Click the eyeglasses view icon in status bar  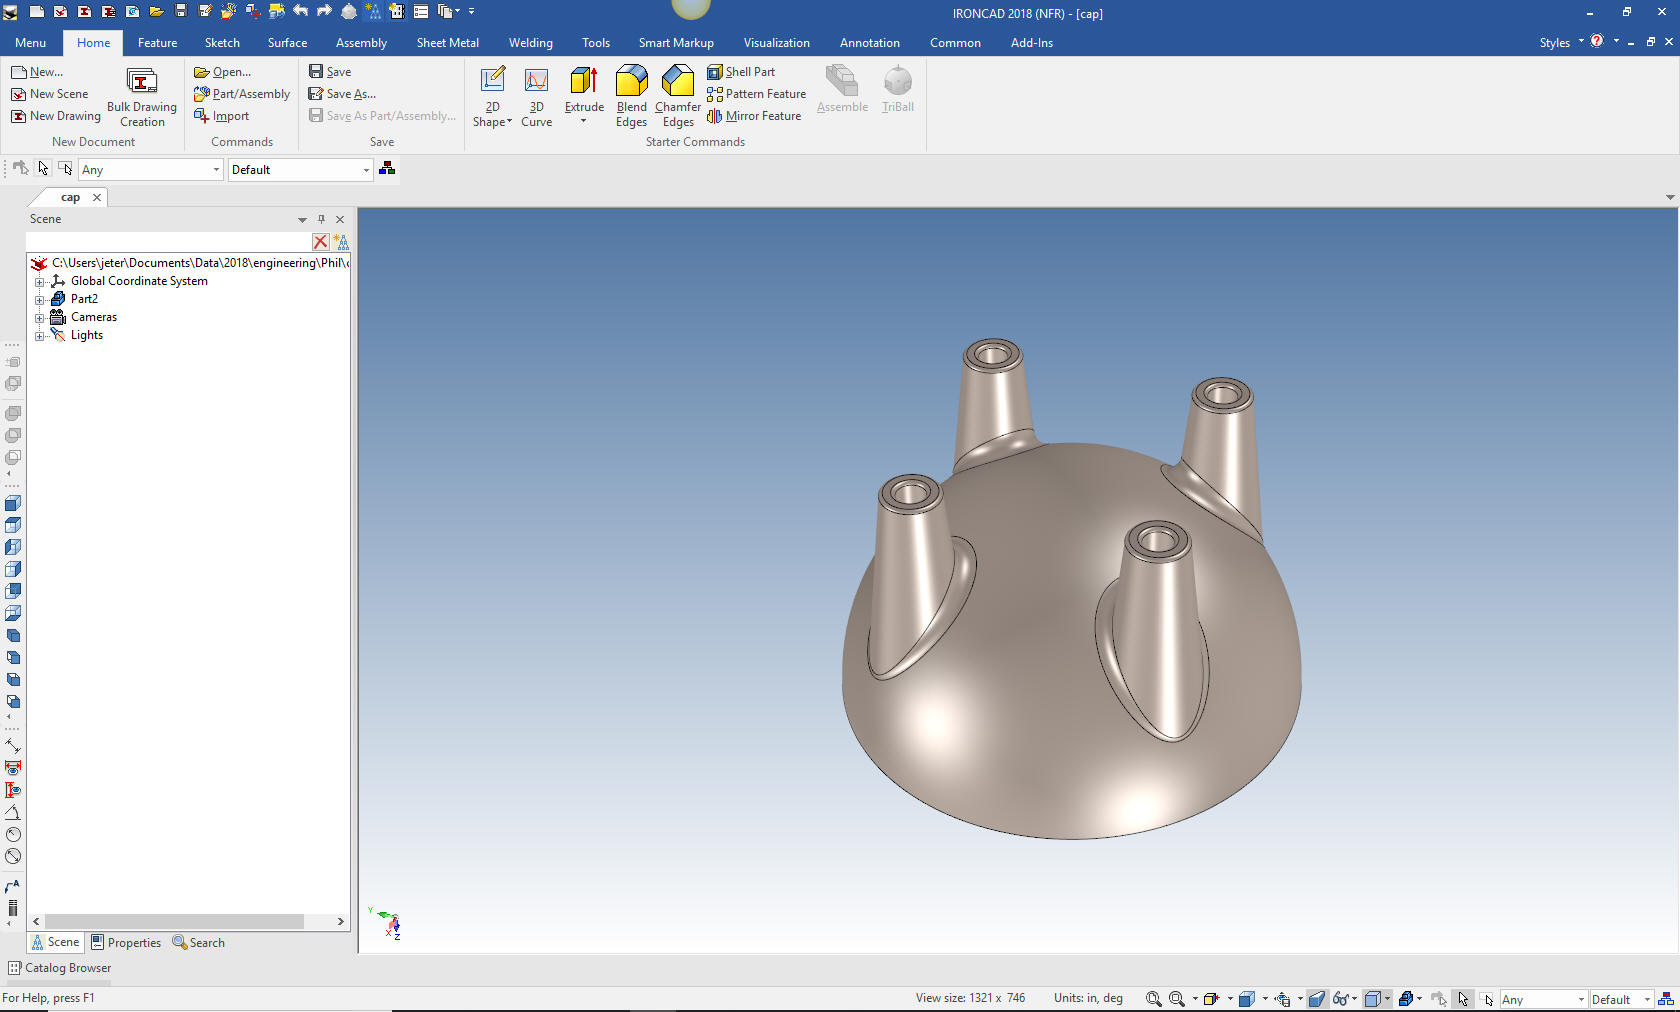pyautogui.click(x=1341, y=999)
